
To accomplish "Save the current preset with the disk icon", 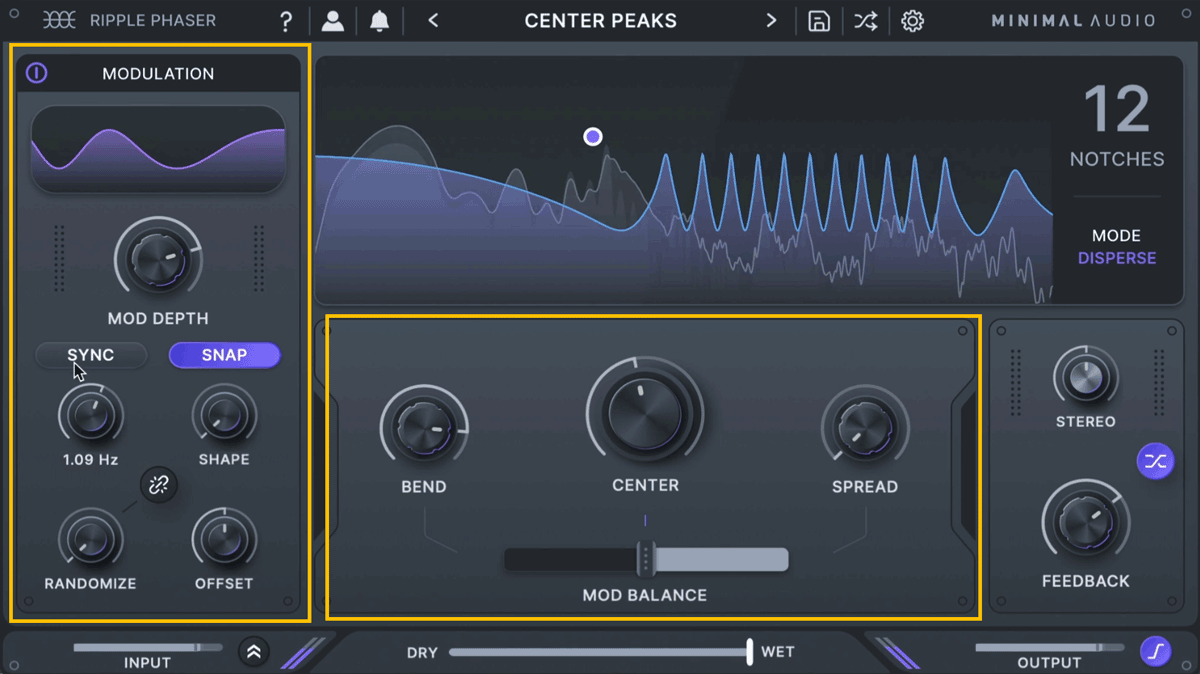I will point(818,20).
